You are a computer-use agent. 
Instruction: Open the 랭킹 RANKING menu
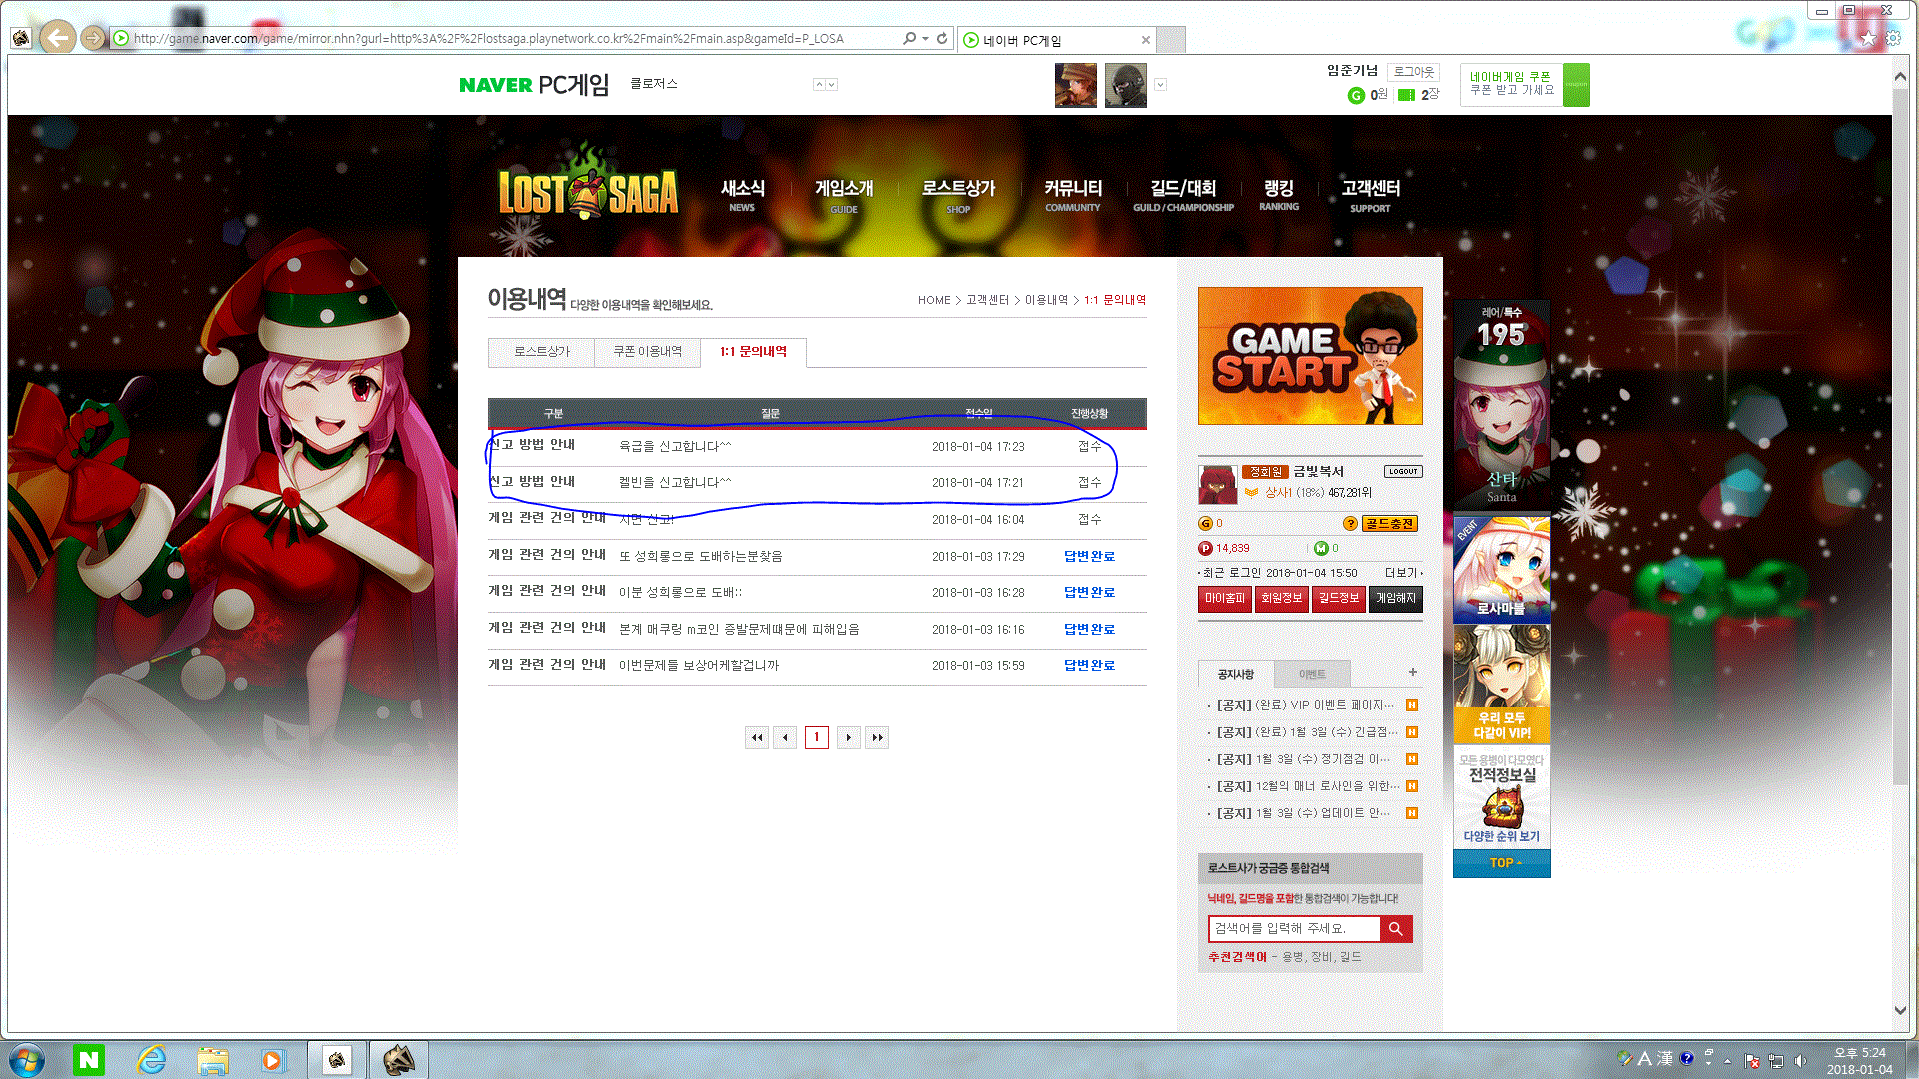pos(1279,195)
